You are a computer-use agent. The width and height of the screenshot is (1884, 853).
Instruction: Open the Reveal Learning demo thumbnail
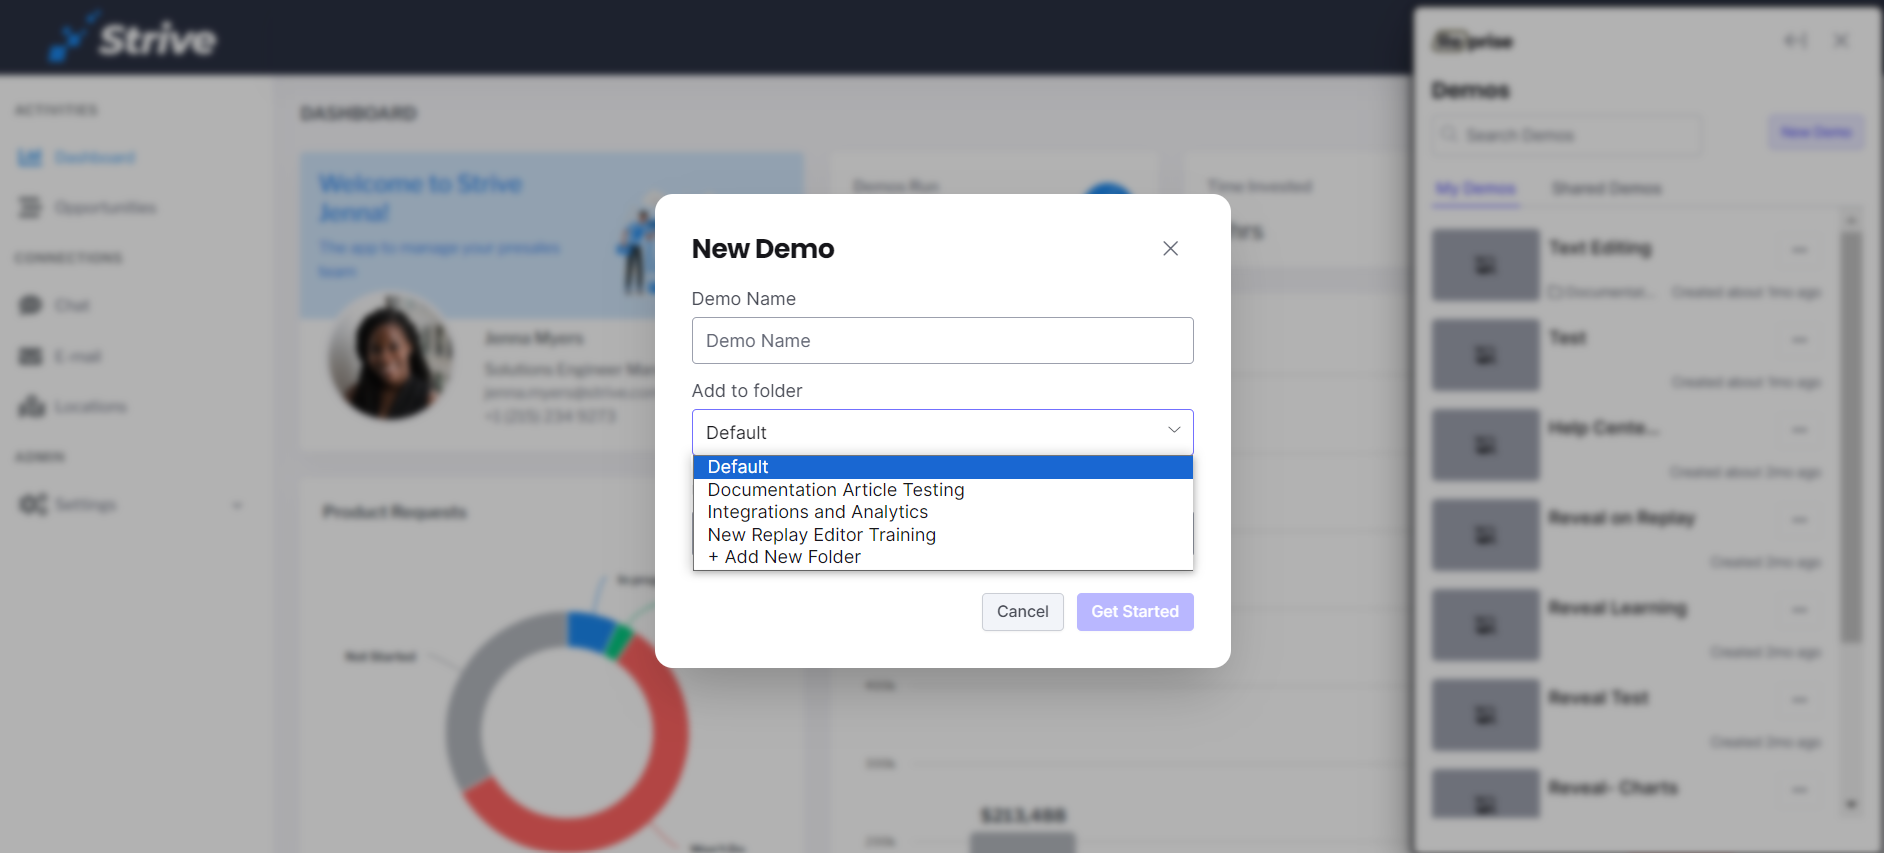tap(1486, 625)
